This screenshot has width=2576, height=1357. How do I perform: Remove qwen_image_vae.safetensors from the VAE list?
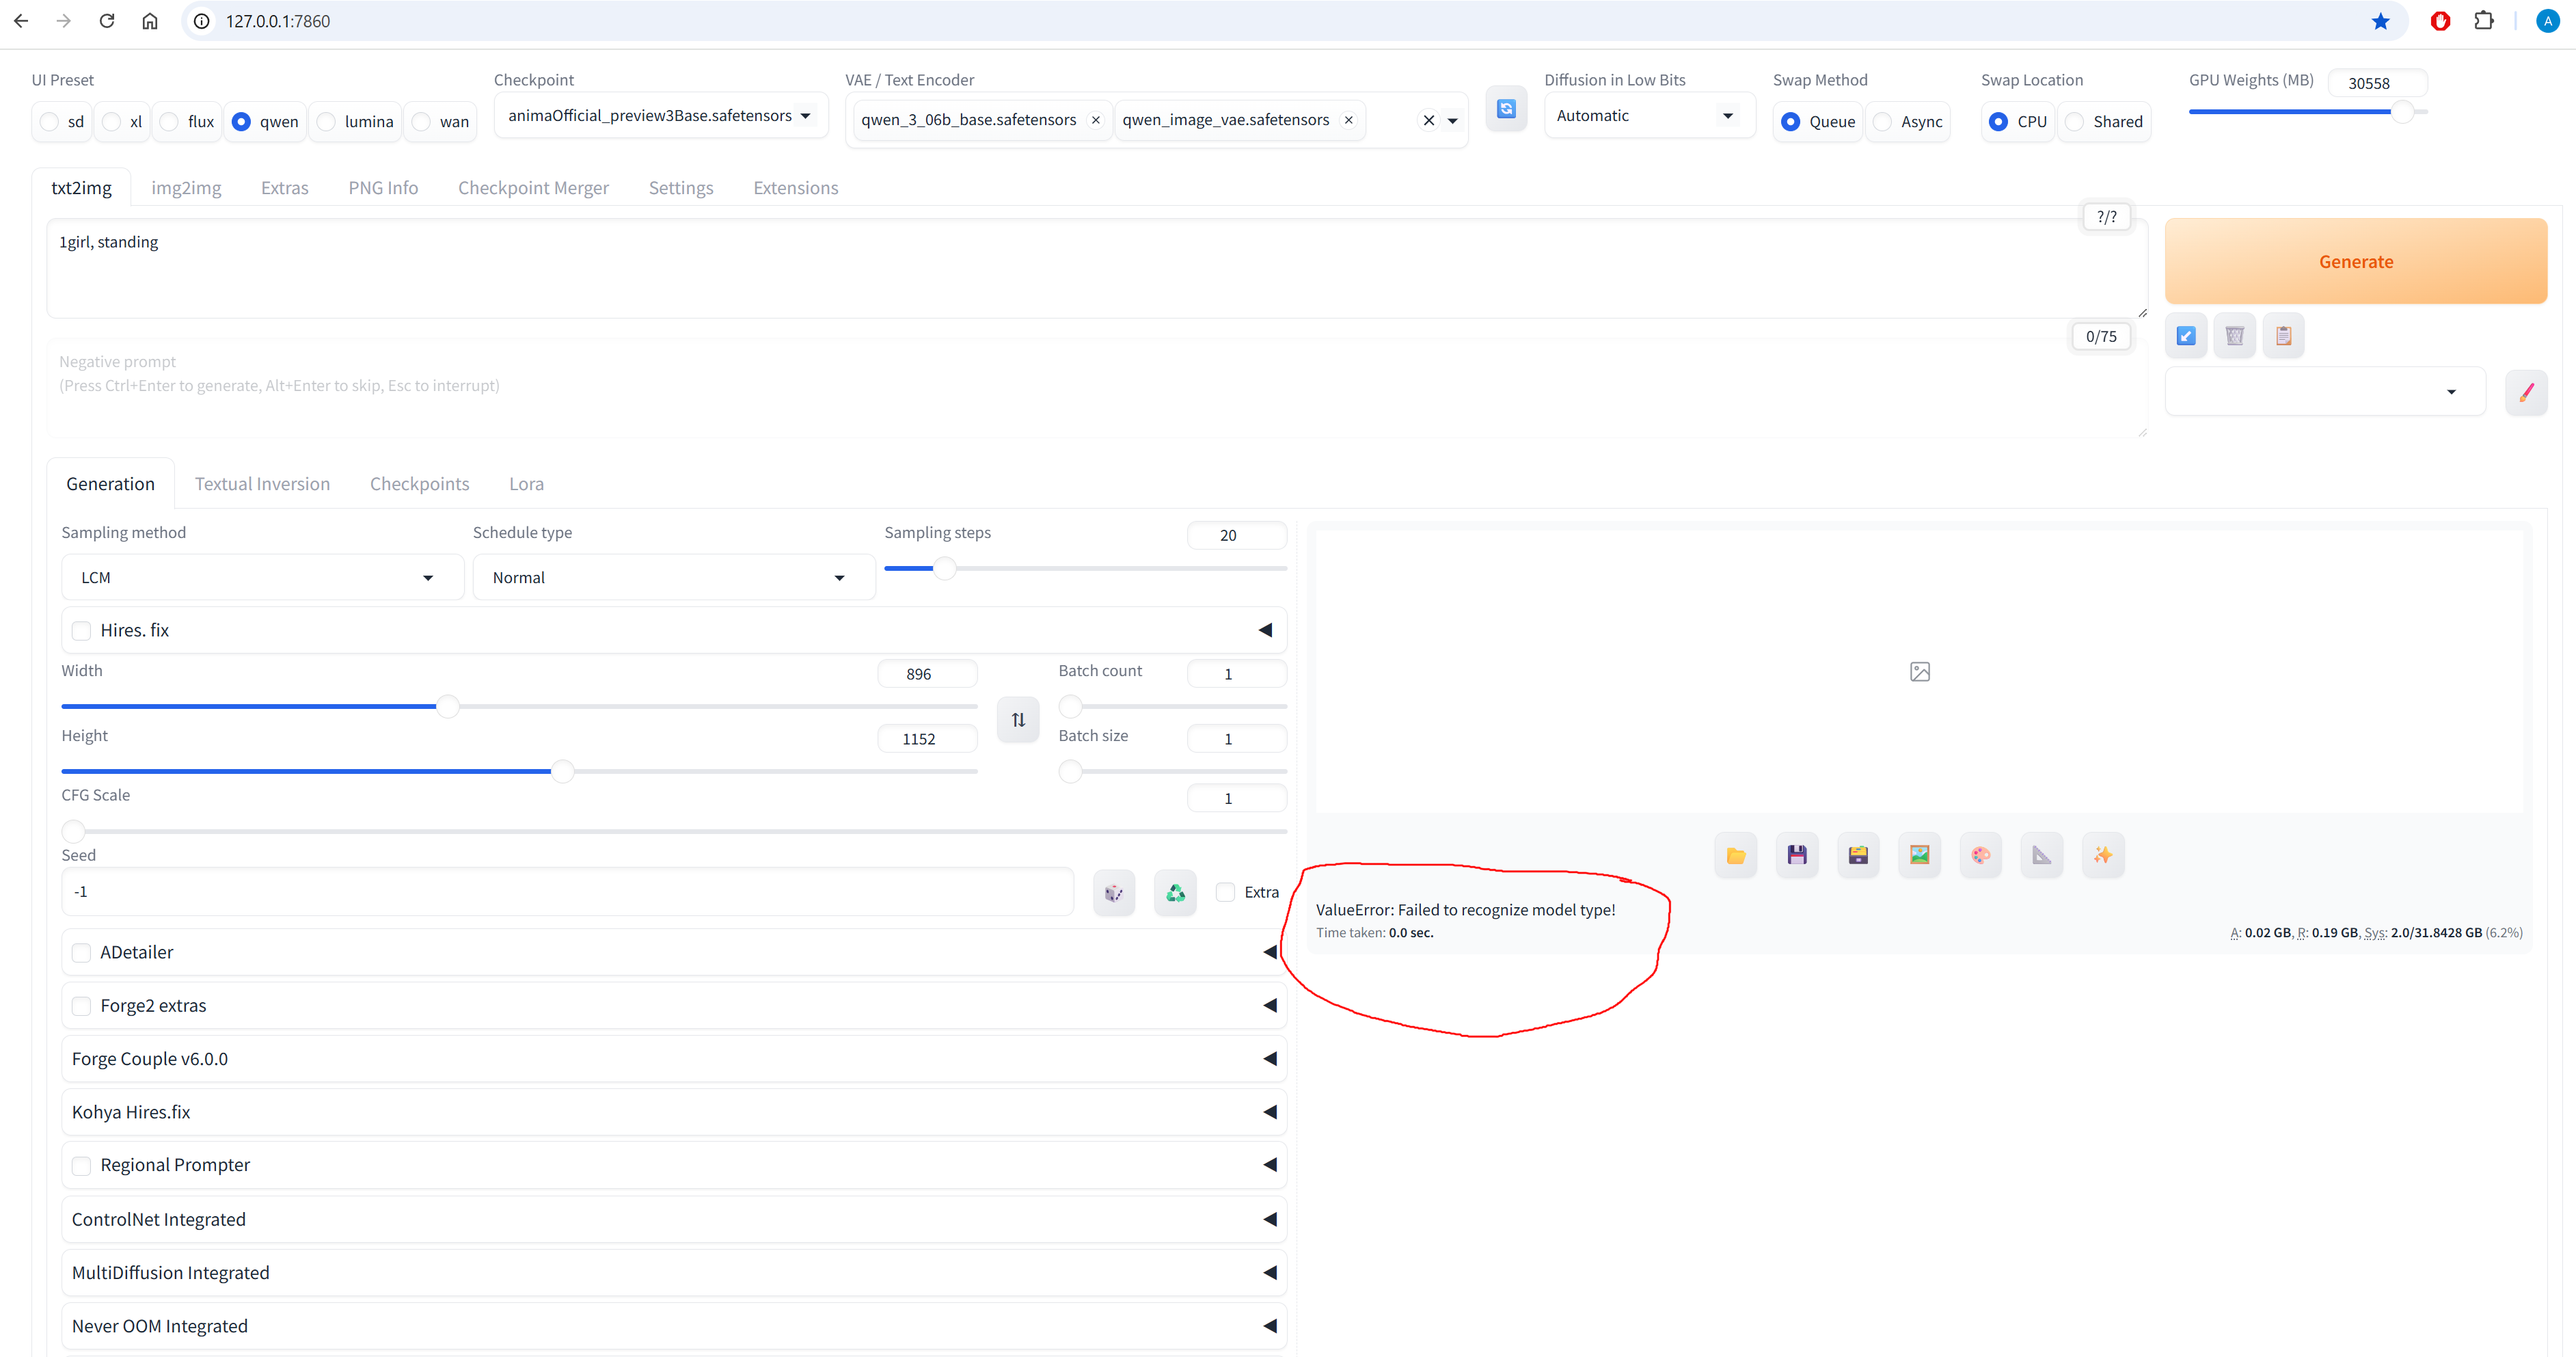point(1348,120)
